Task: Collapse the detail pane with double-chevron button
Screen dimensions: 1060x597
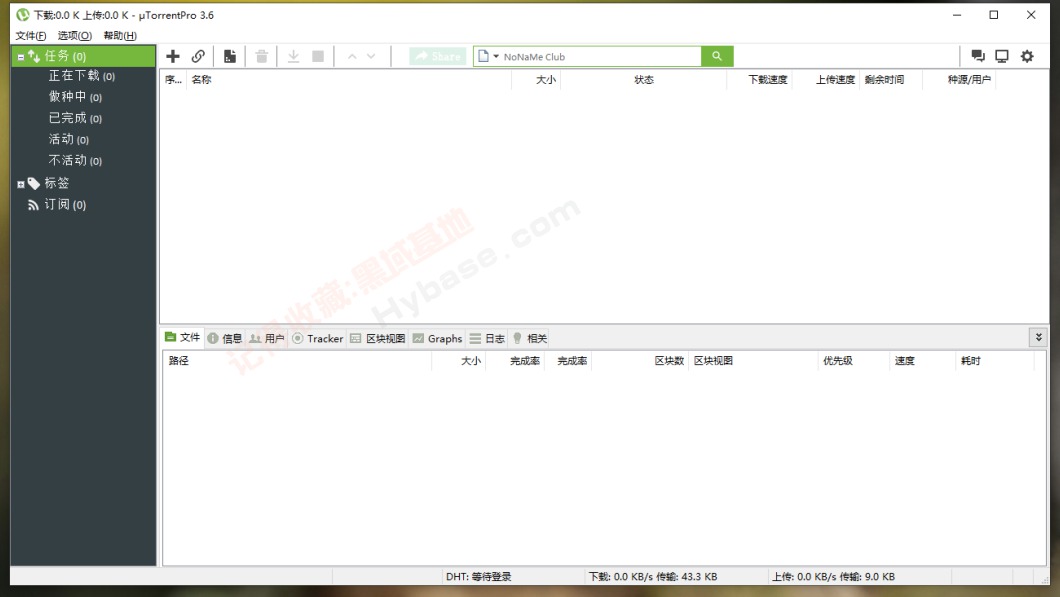Action: click(x=1038, y=338)
